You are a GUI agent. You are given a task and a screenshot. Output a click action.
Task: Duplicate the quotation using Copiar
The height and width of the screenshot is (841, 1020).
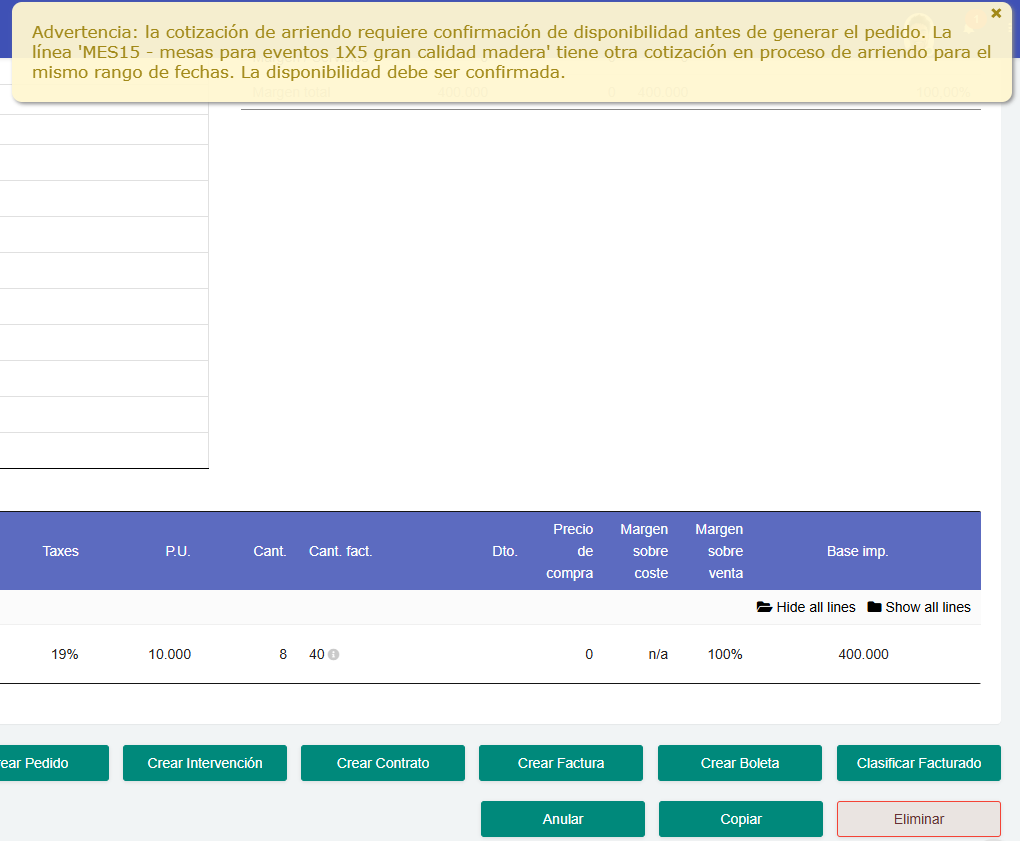click(x=740, y=819)
